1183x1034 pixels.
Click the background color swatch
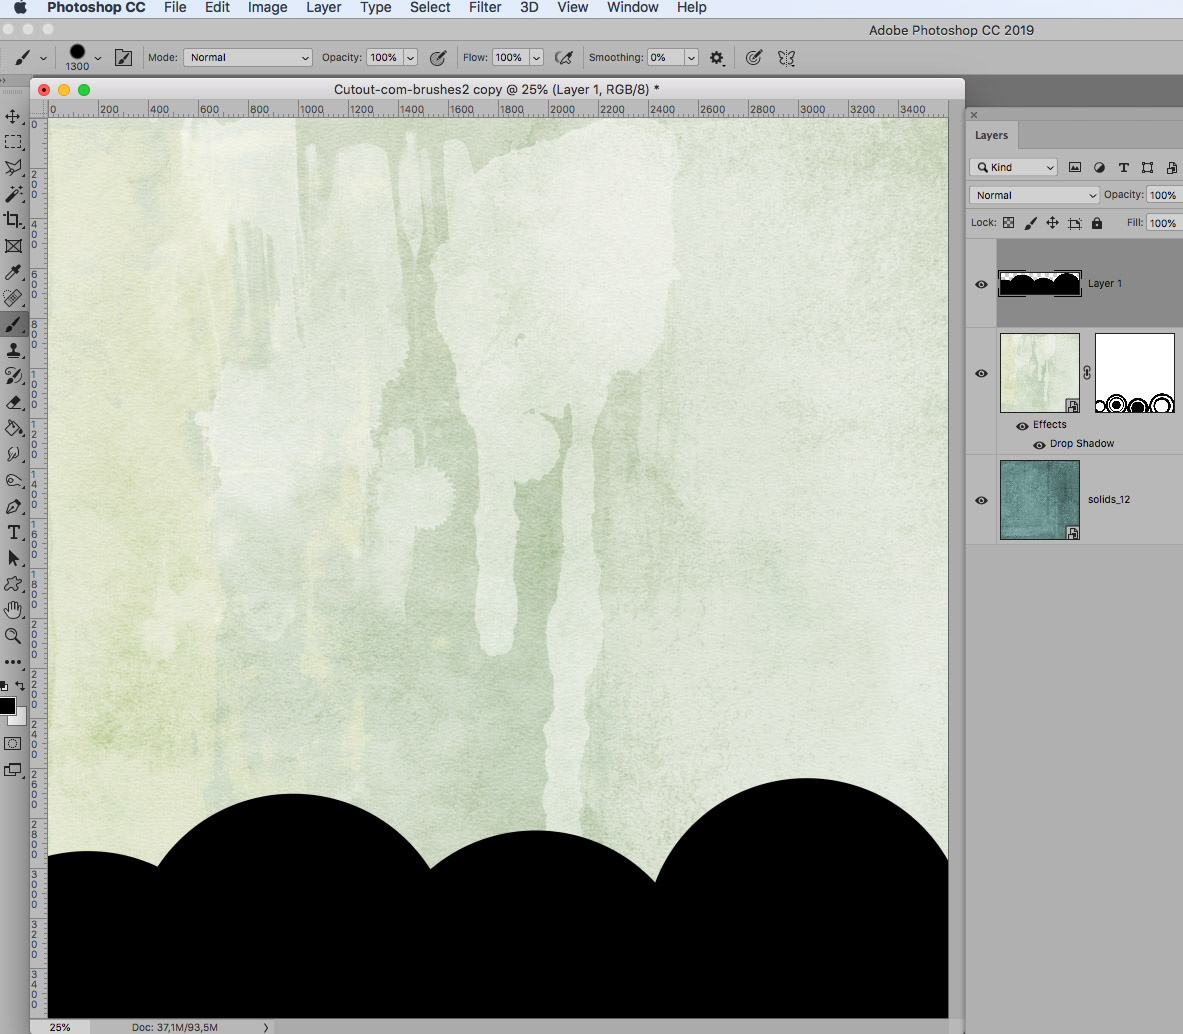[x=20, y=717]
